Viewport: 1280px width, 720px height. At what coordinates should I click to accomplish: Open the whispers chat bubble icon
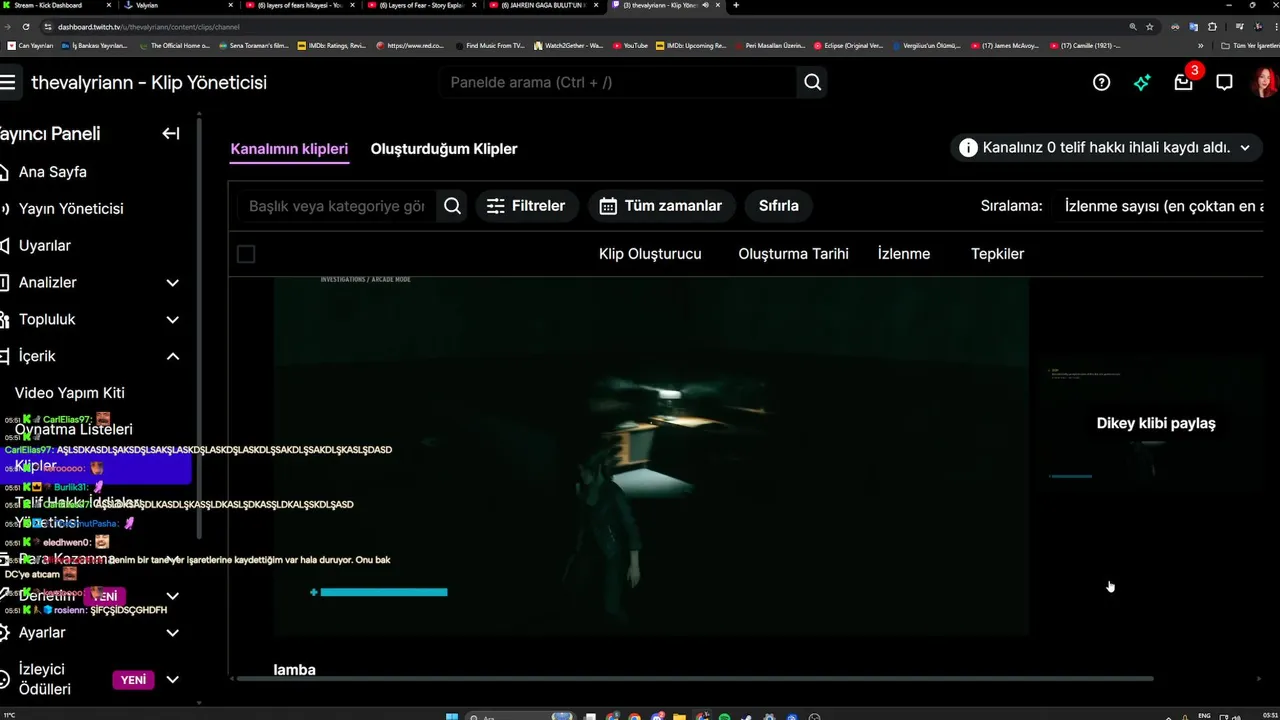pos(1224,82)
